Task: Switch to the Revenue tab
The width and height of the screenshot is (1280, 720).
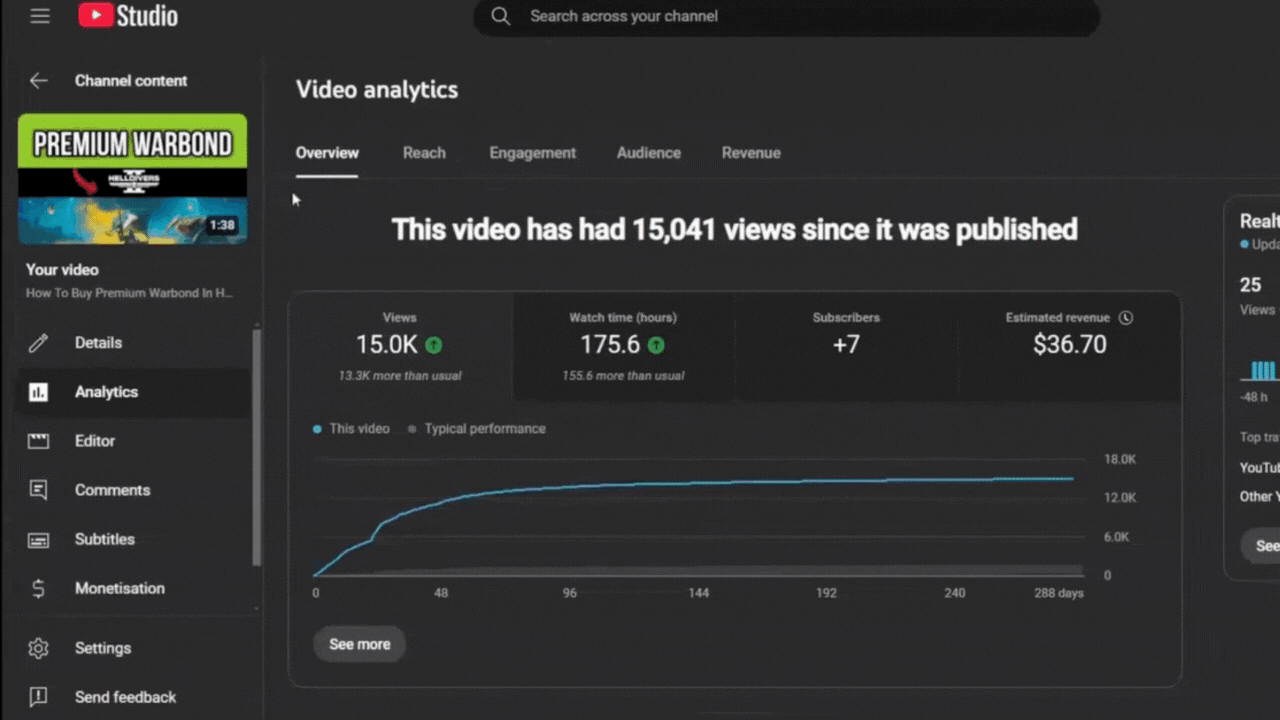Action: (751, 153)
